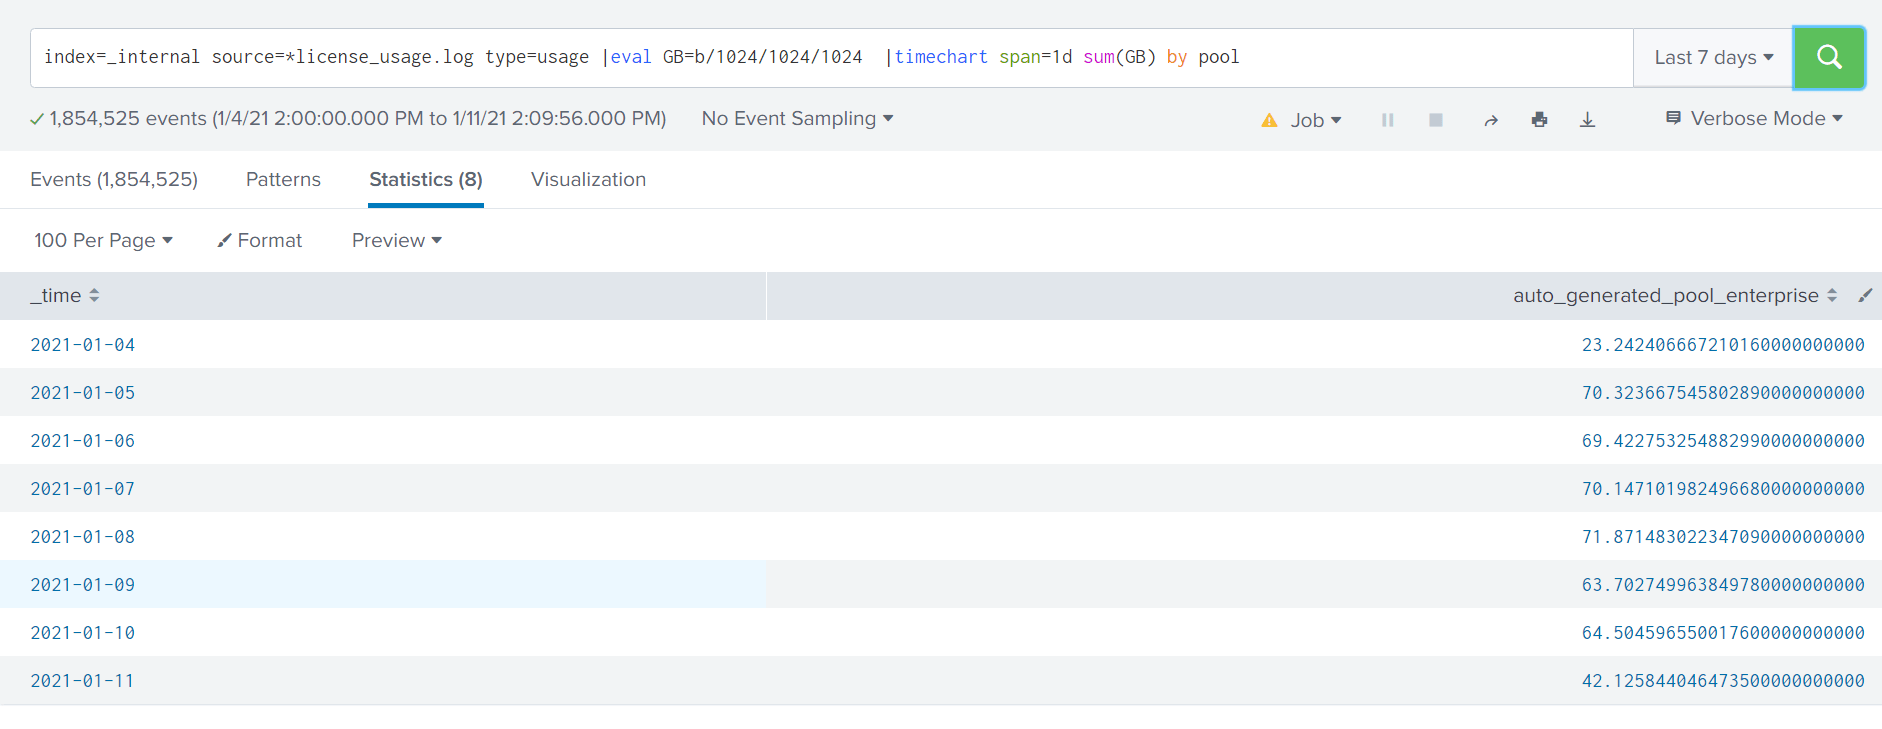Export results with the download icon
This screenshot has height=729, width=1882.
click(1587, 120)
